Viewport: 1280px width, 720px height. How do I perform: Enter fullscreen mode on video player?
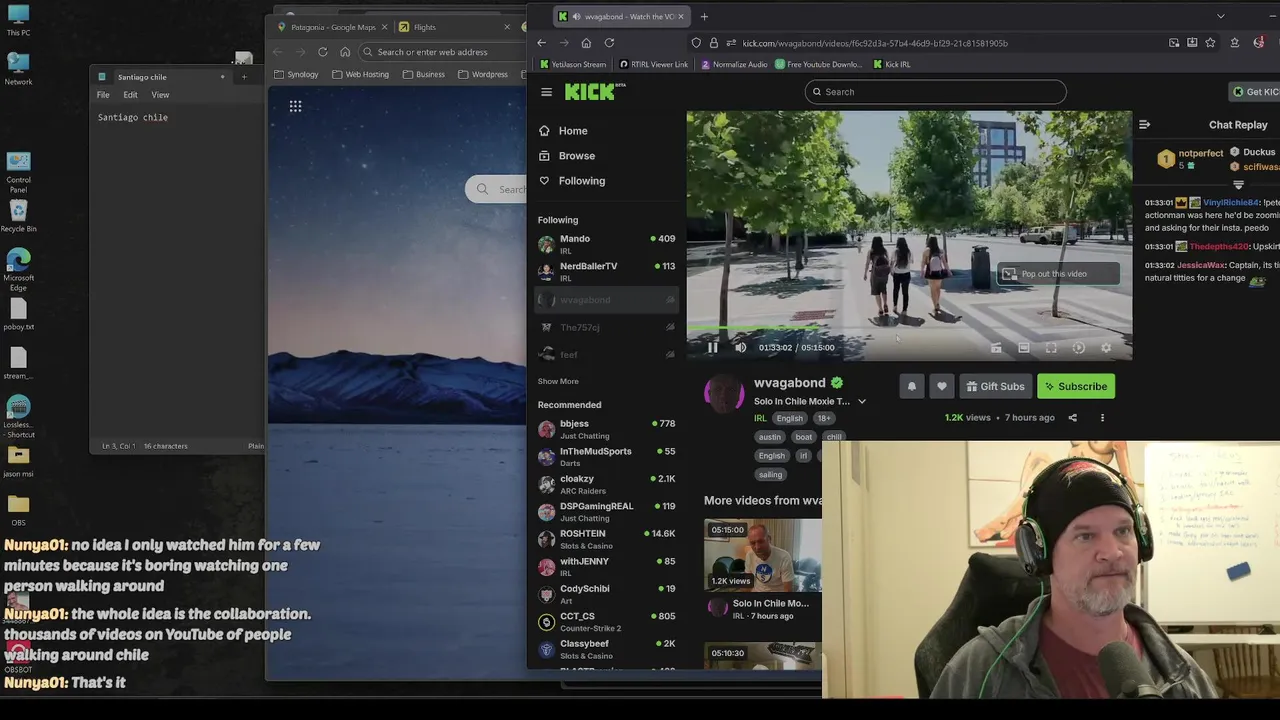(1051, 348)
